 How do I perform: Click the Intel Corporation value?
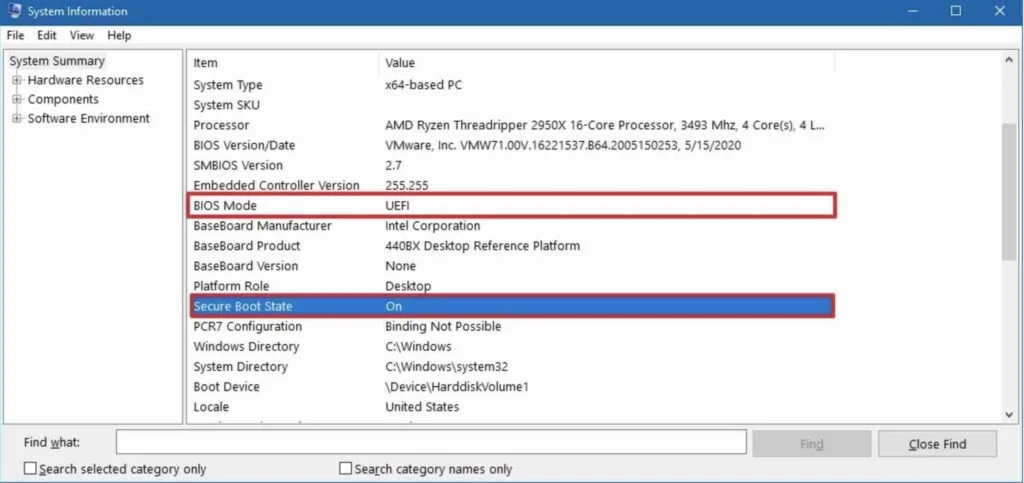[432, 226]
